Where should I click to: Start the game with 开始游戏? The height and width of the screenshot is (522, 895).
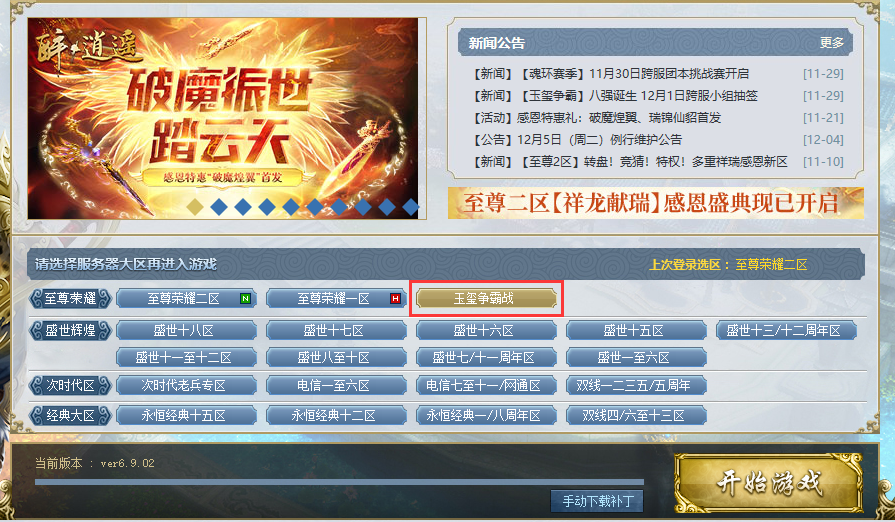(769, 483)
